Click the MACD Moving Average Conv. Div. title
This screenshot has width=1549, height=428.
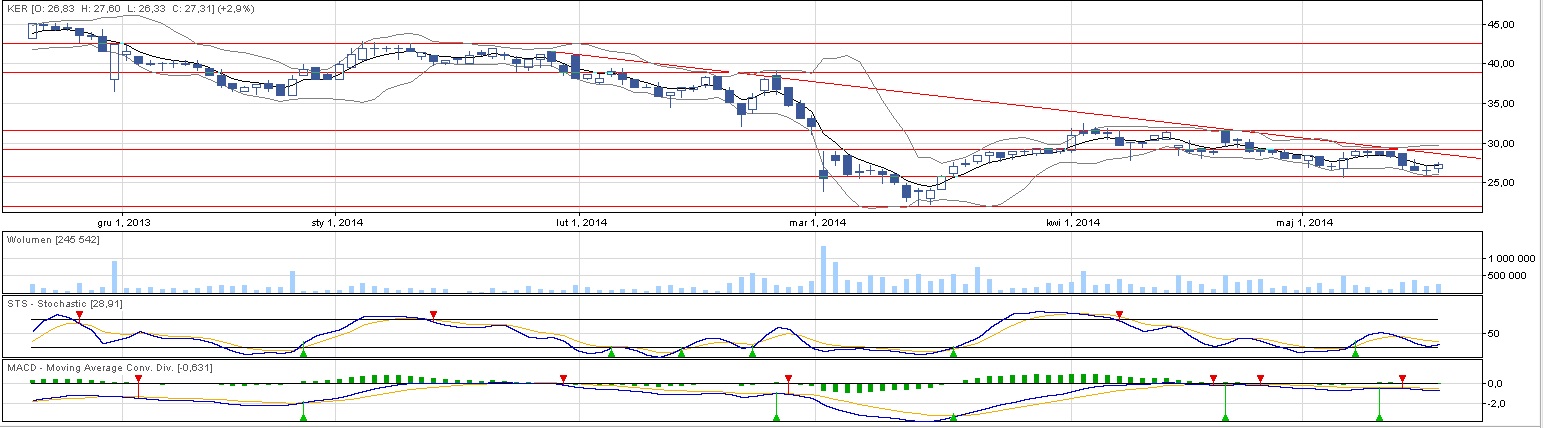(110, 368)
